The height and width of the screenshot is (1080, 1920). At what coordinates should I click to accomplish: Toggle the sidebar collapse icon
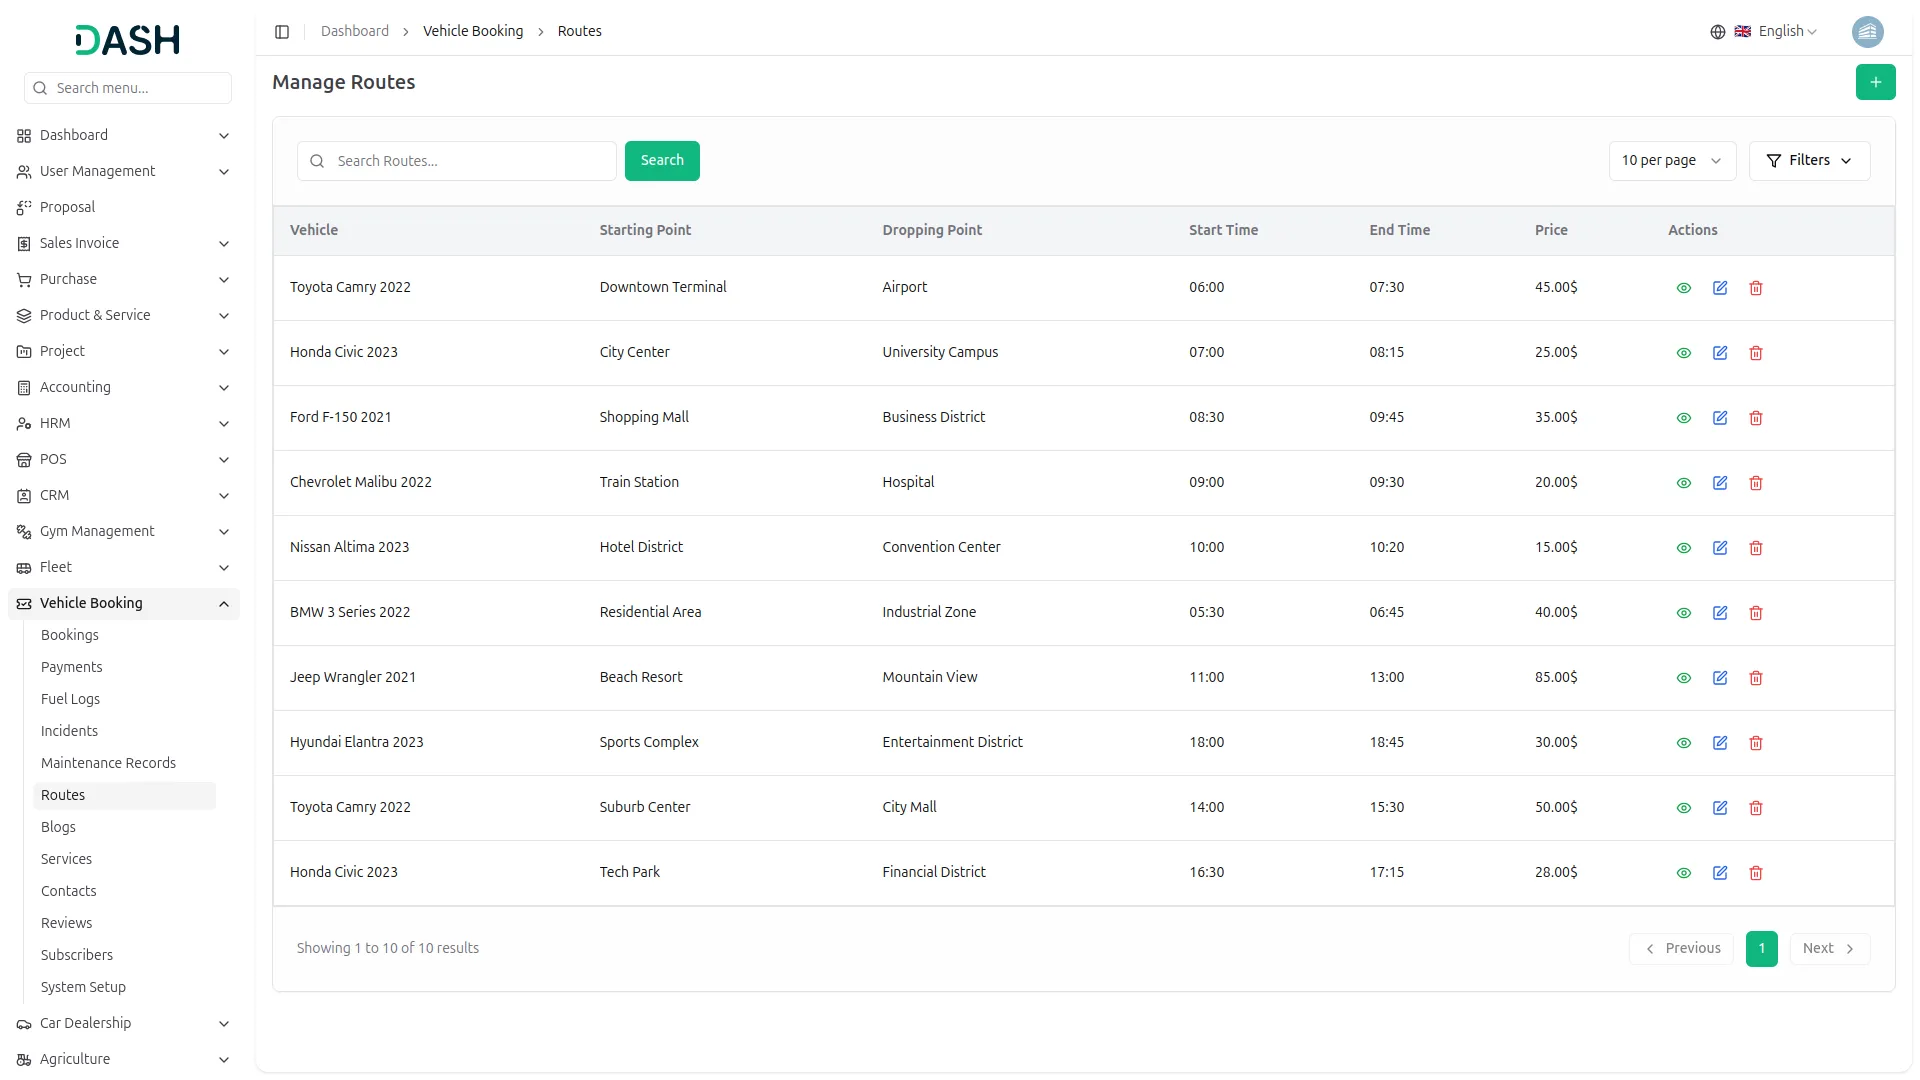coord(282,32)
